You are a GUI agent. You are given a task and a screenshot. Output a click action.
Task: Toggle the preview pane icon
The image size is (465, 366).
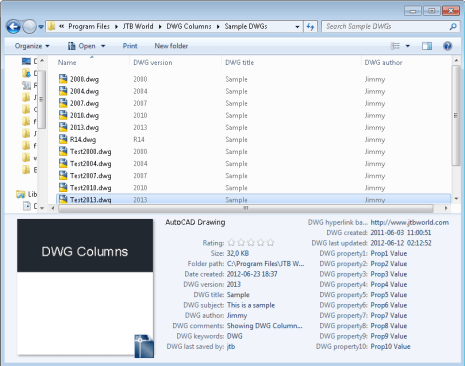[x=427, y=46]
